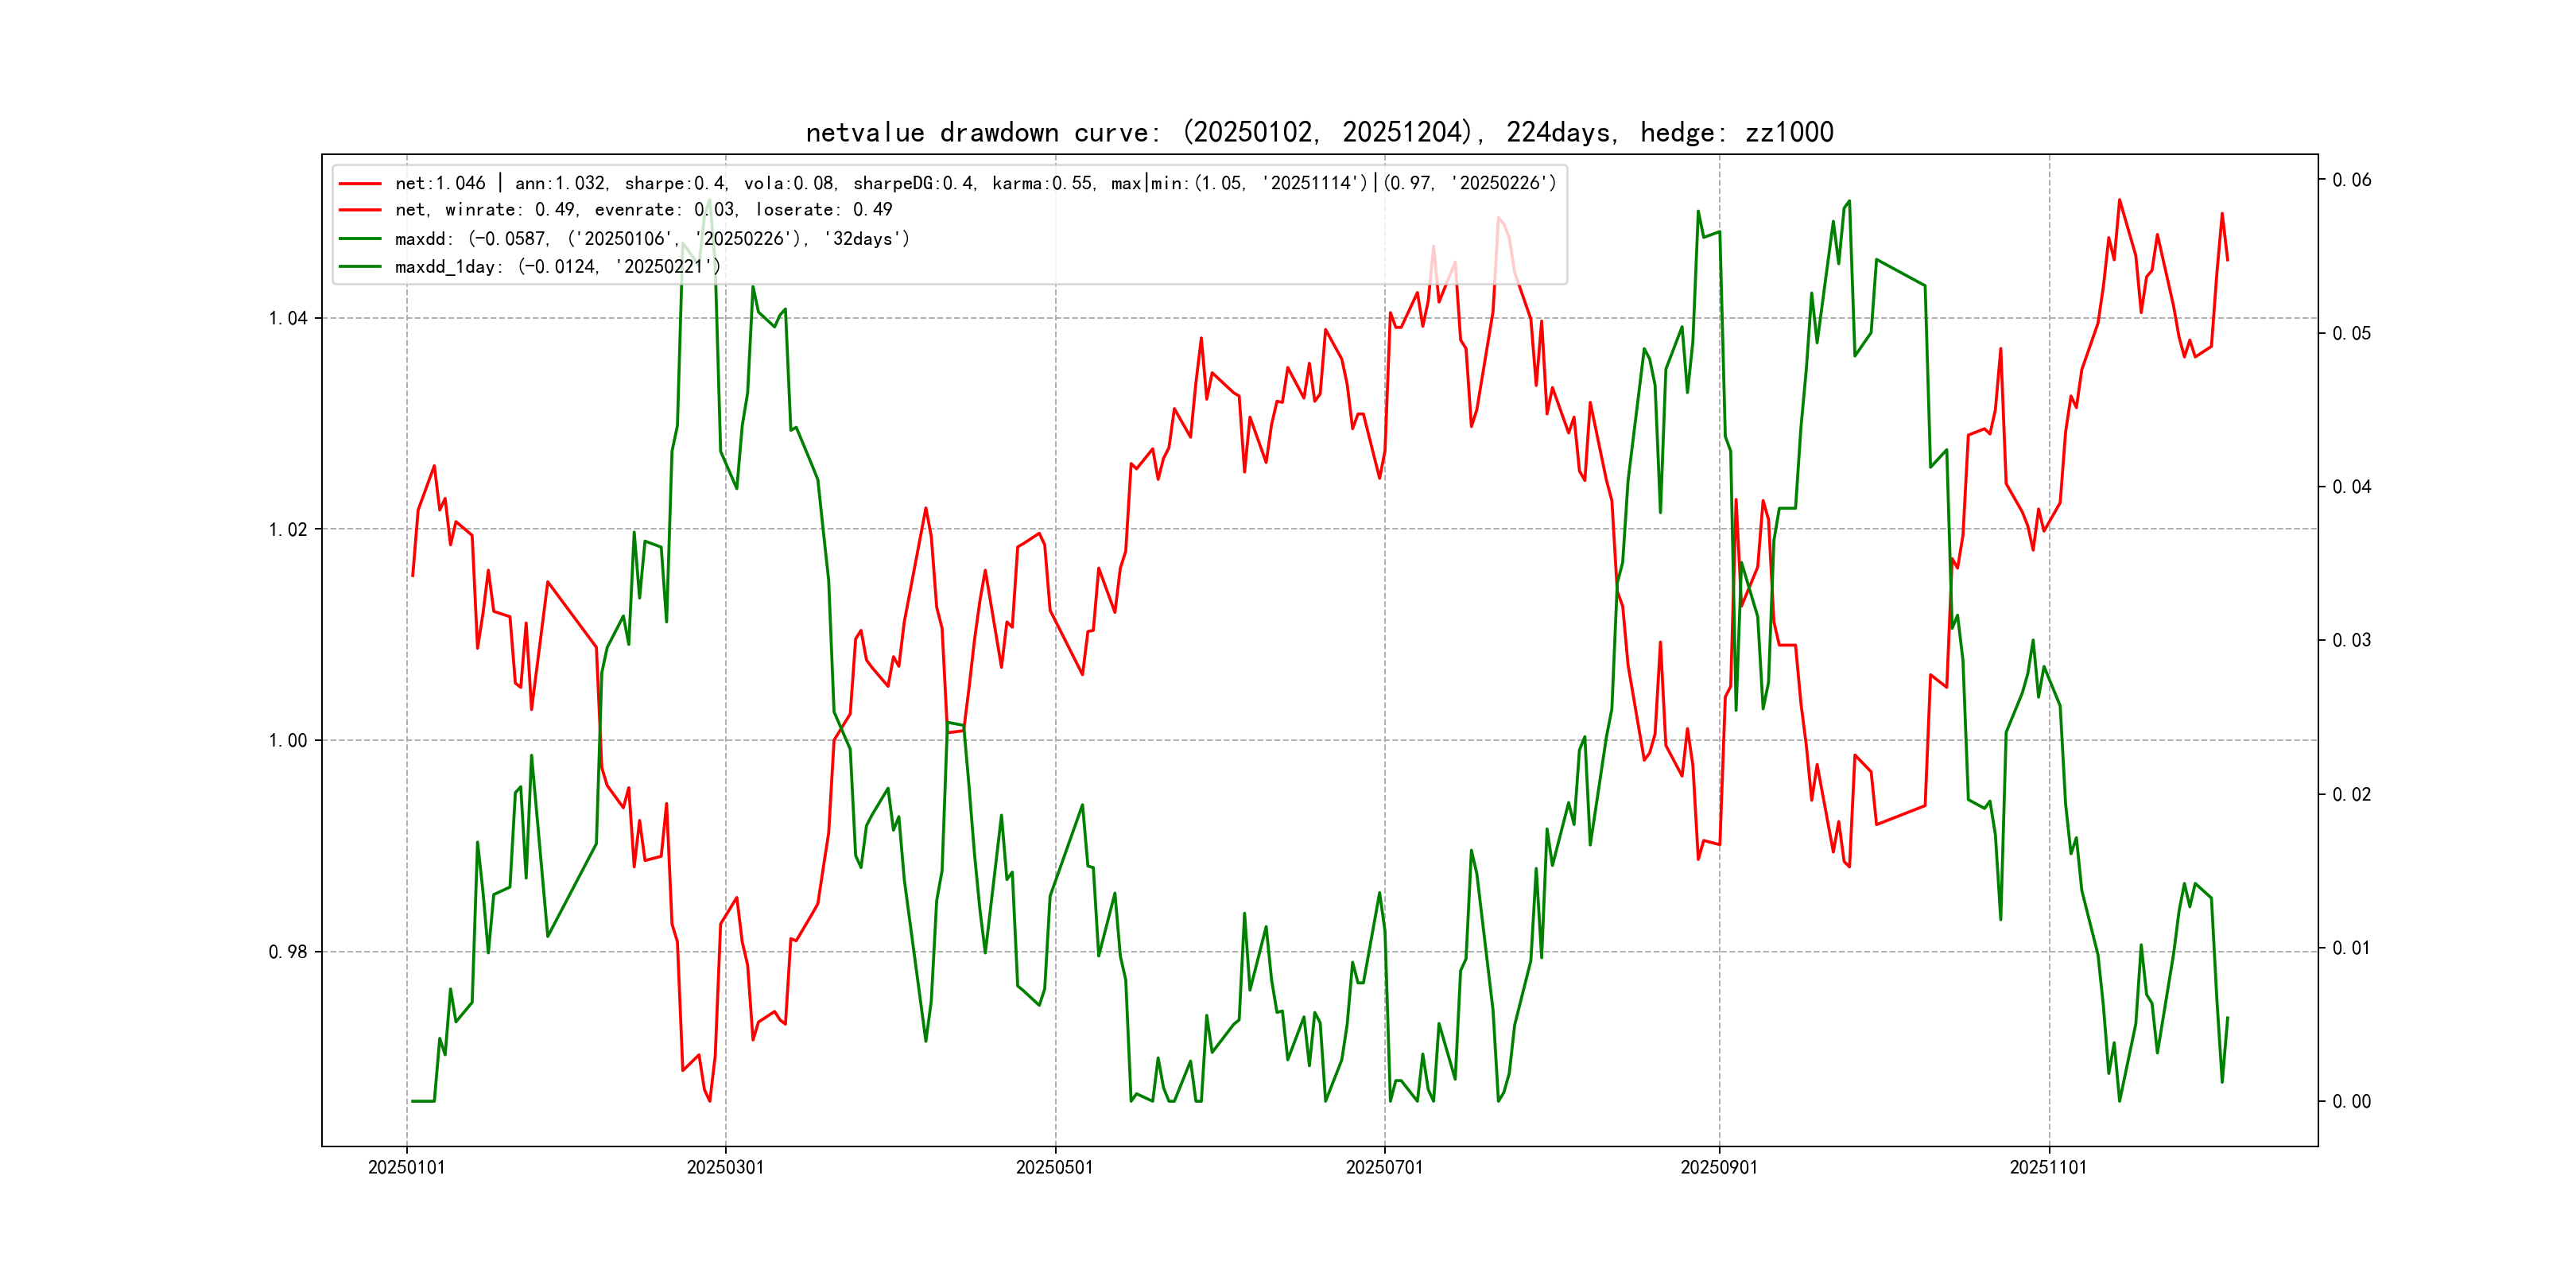Select the net winrate legend text
This screenshot has height=1288, width=2576.
pos(643,210)
